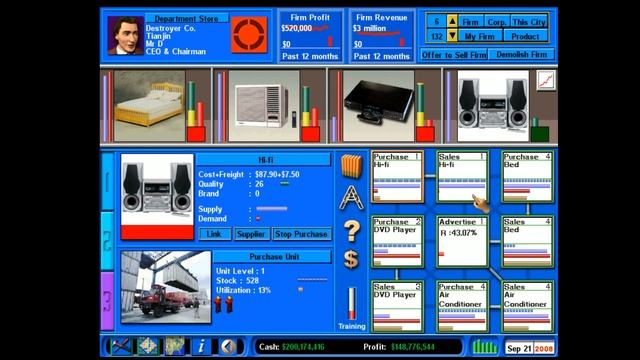Click the green bars speed indicator
Screen dimensions: 640x360
[484, 347]
